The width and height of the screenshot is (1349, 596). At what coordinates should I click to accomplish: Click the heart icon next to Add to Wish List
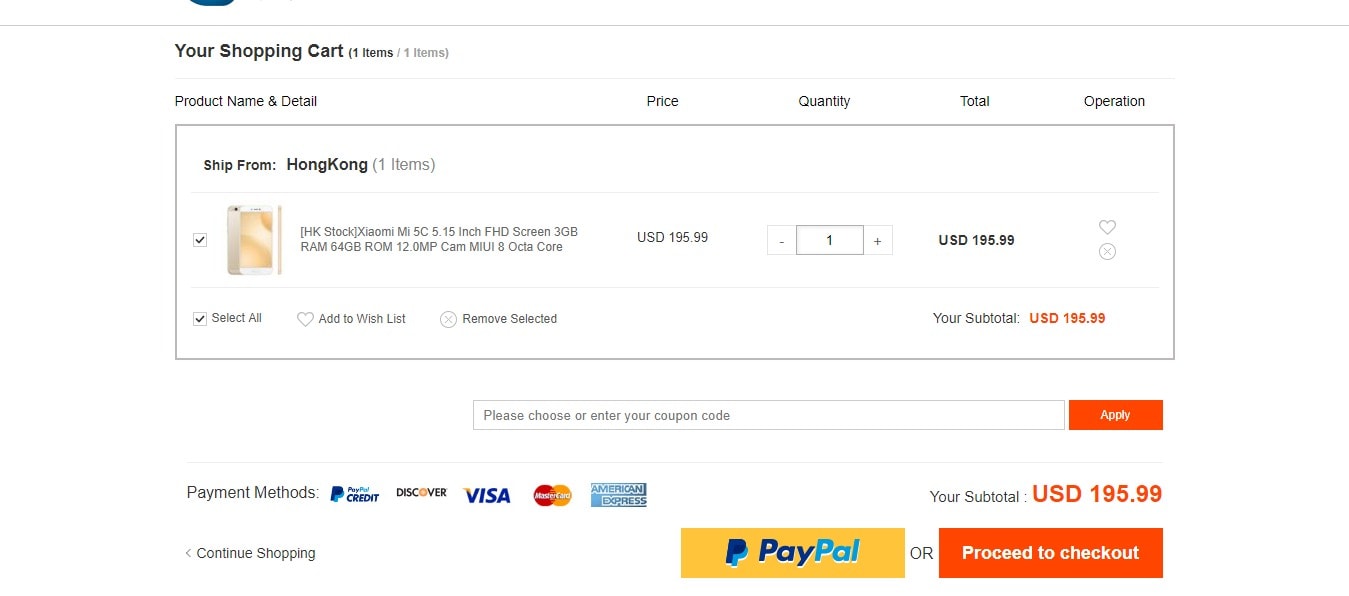tap(305, 319)
